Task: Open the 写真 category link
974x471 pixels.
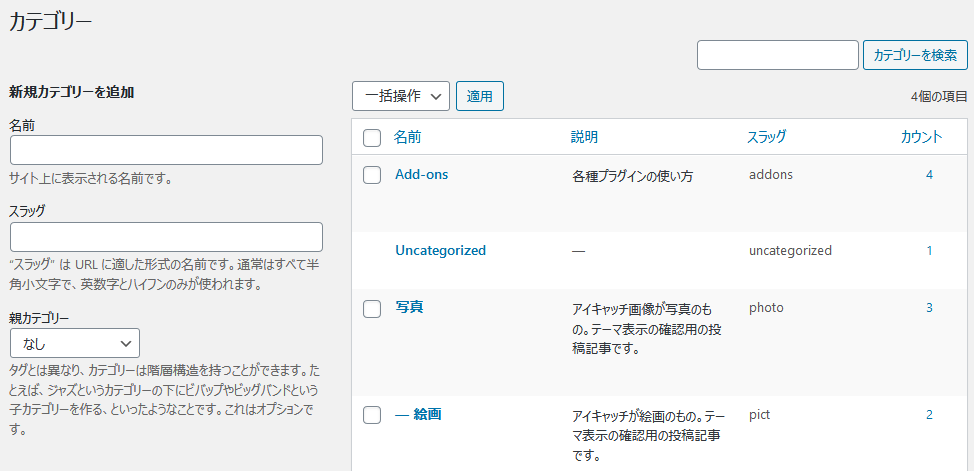Action: (x=409, y=307)
